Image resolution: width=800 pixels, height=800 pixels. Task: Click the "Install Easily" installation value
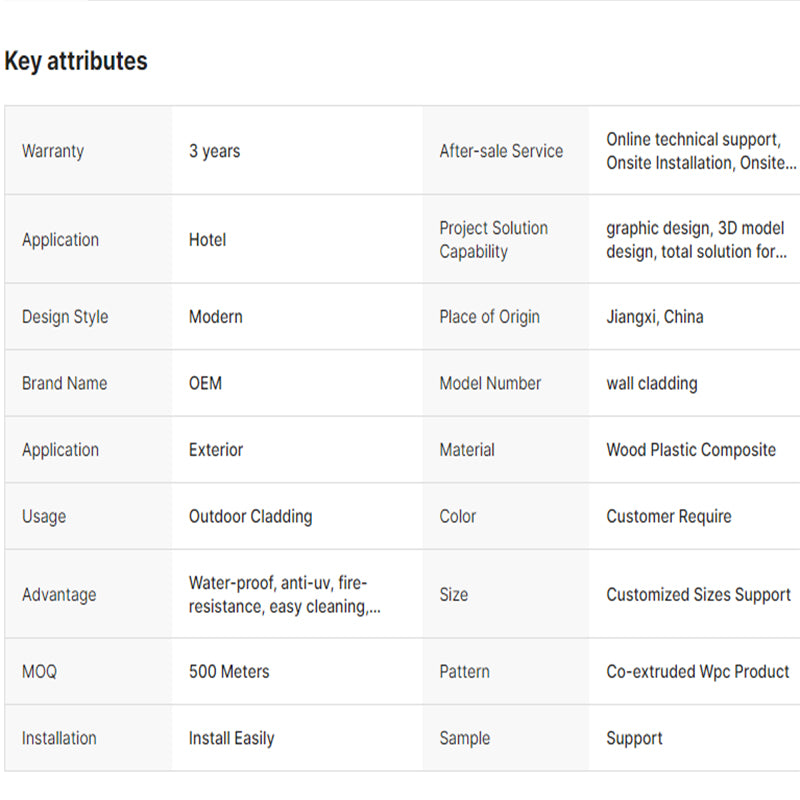click(231, 739)
